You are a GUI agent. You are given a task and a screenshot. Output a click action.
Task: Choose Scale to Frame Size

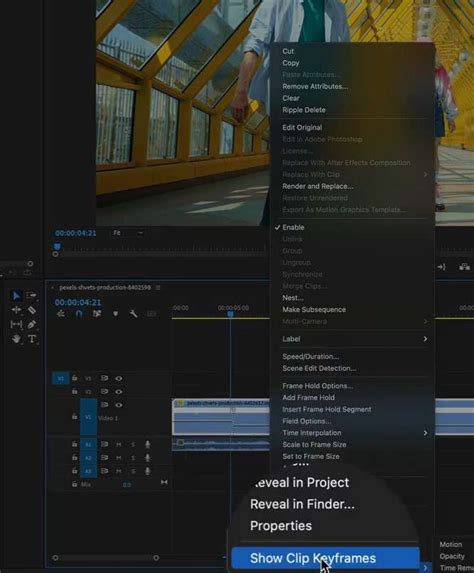314,444
